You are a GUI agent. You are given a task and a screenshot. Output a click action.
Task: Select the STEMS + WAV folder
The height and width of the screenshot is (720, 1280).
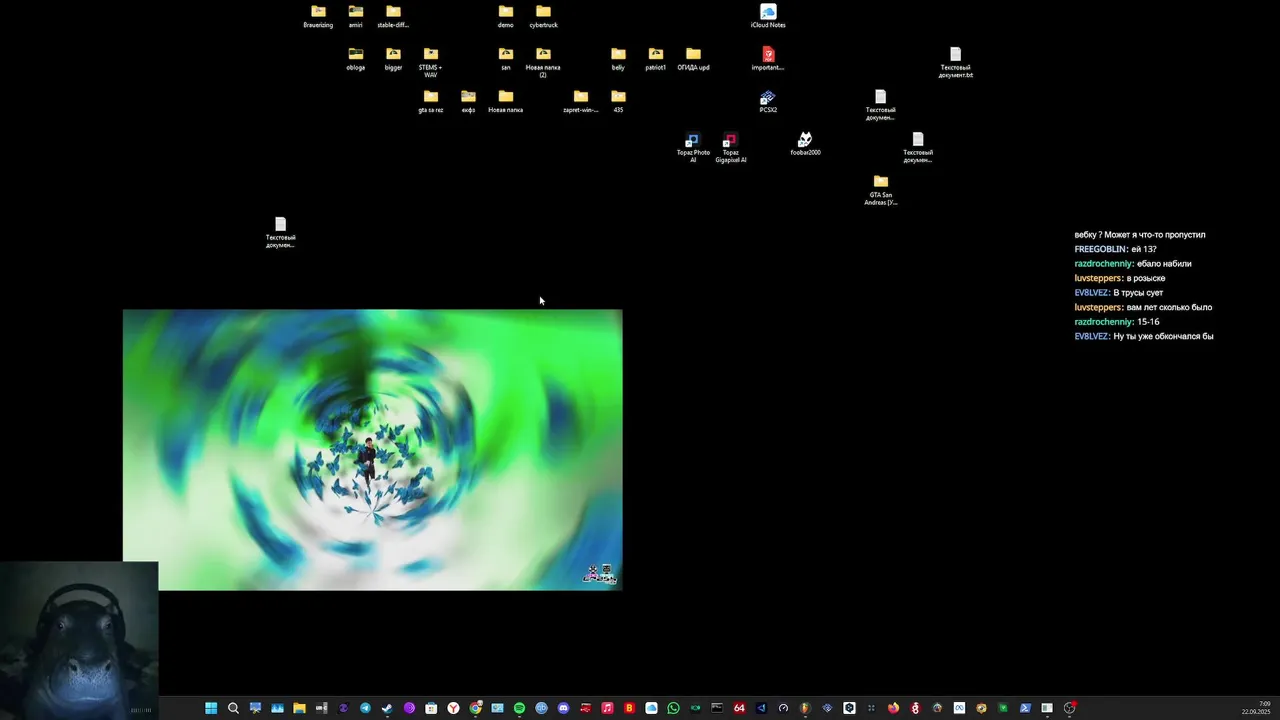(x=430, y=62)
